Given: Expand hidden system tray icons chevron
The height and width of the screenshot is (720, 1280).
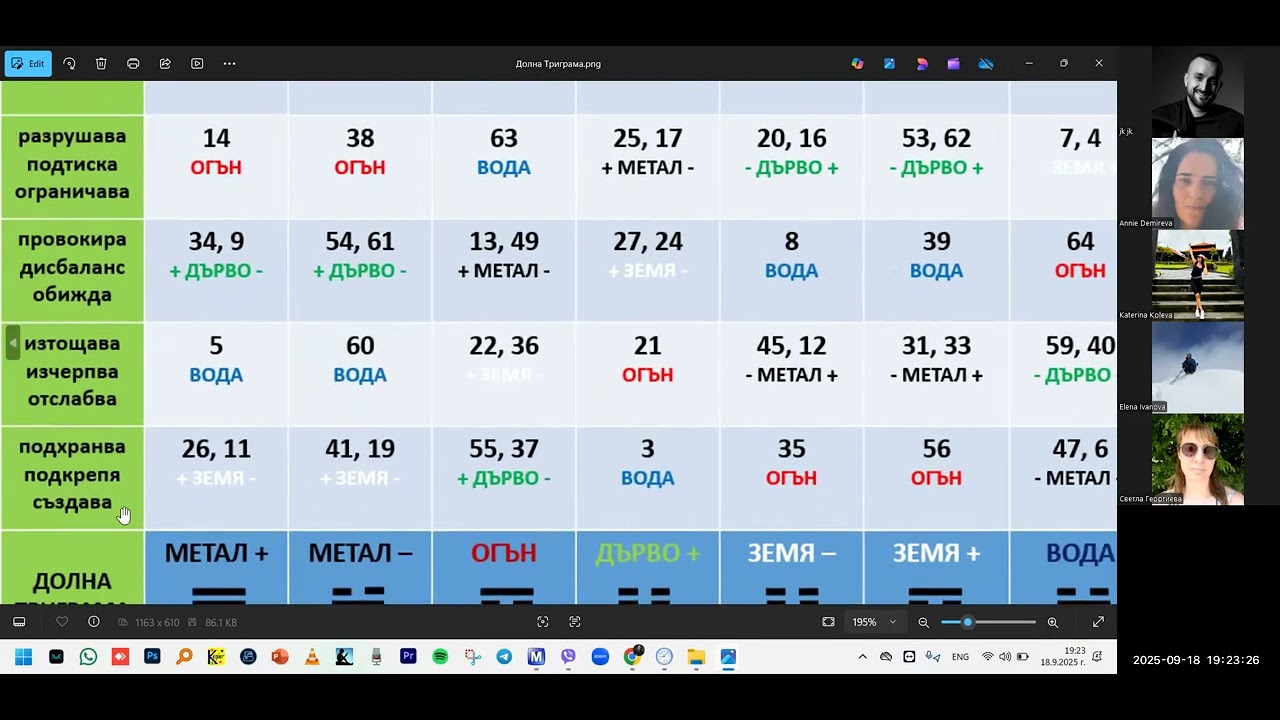Looking at the screenshot, I should point(862,657).
